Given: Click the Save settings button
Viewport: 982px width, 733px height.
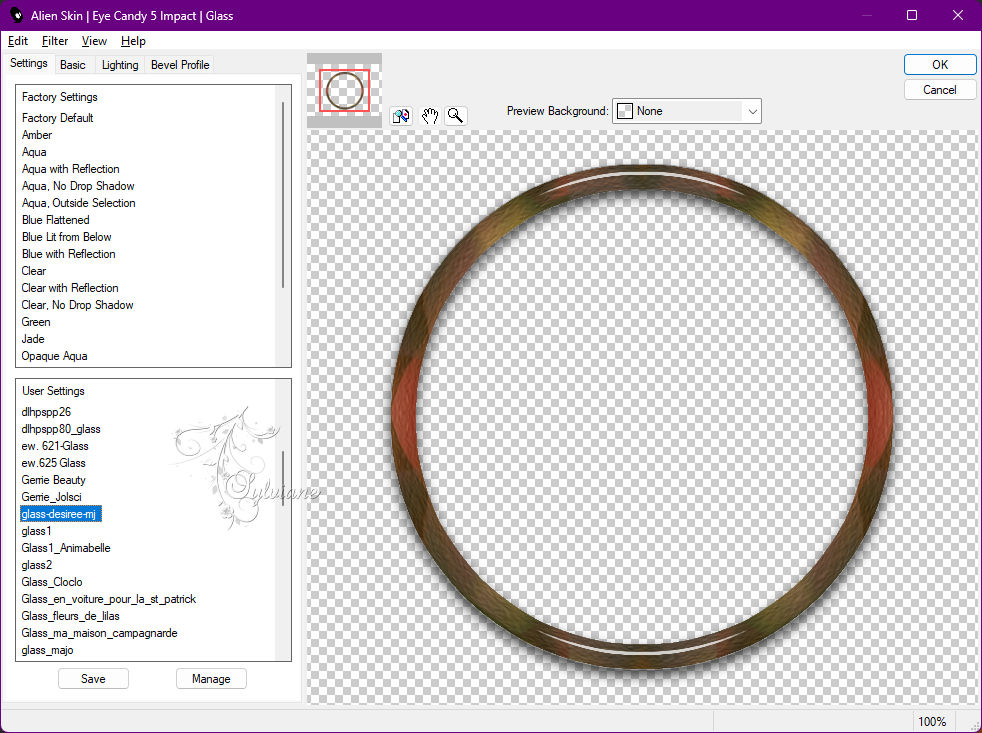Looking at the screenshot, I should tap(93, 678).
